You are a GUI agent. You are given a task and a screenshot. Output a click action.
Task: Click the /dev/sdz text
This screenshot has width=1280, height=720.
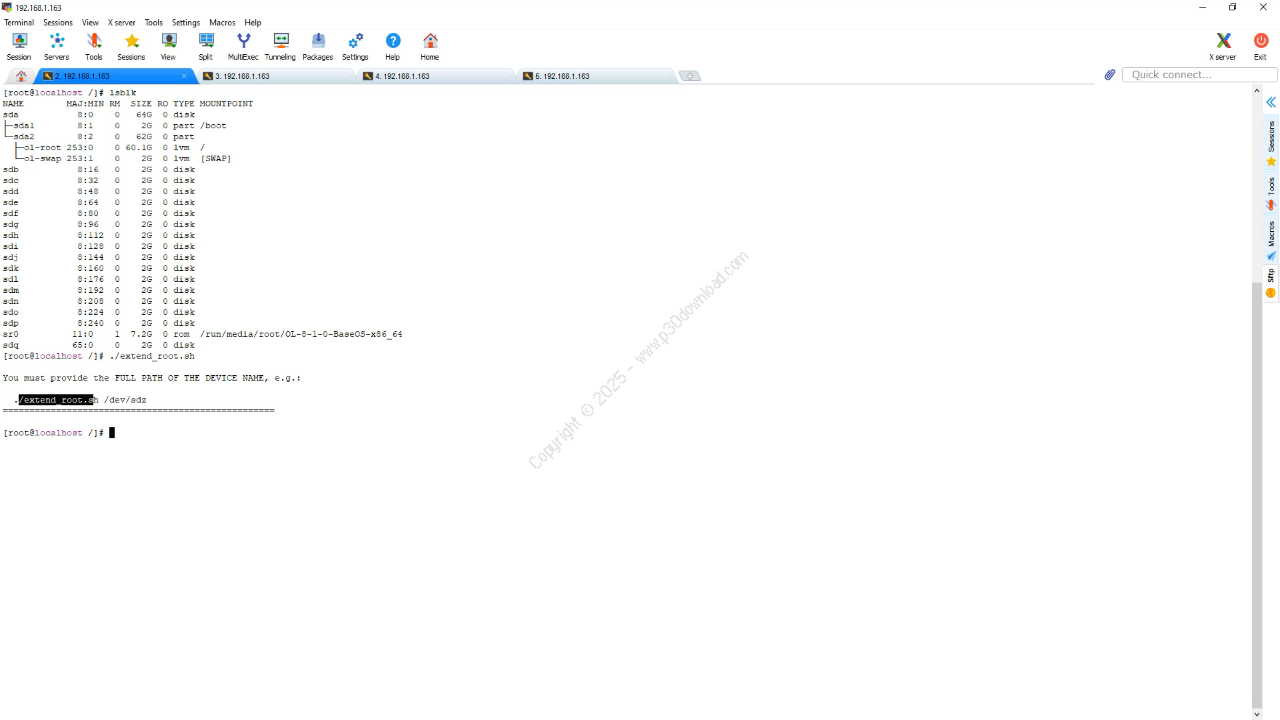(125, 400)
